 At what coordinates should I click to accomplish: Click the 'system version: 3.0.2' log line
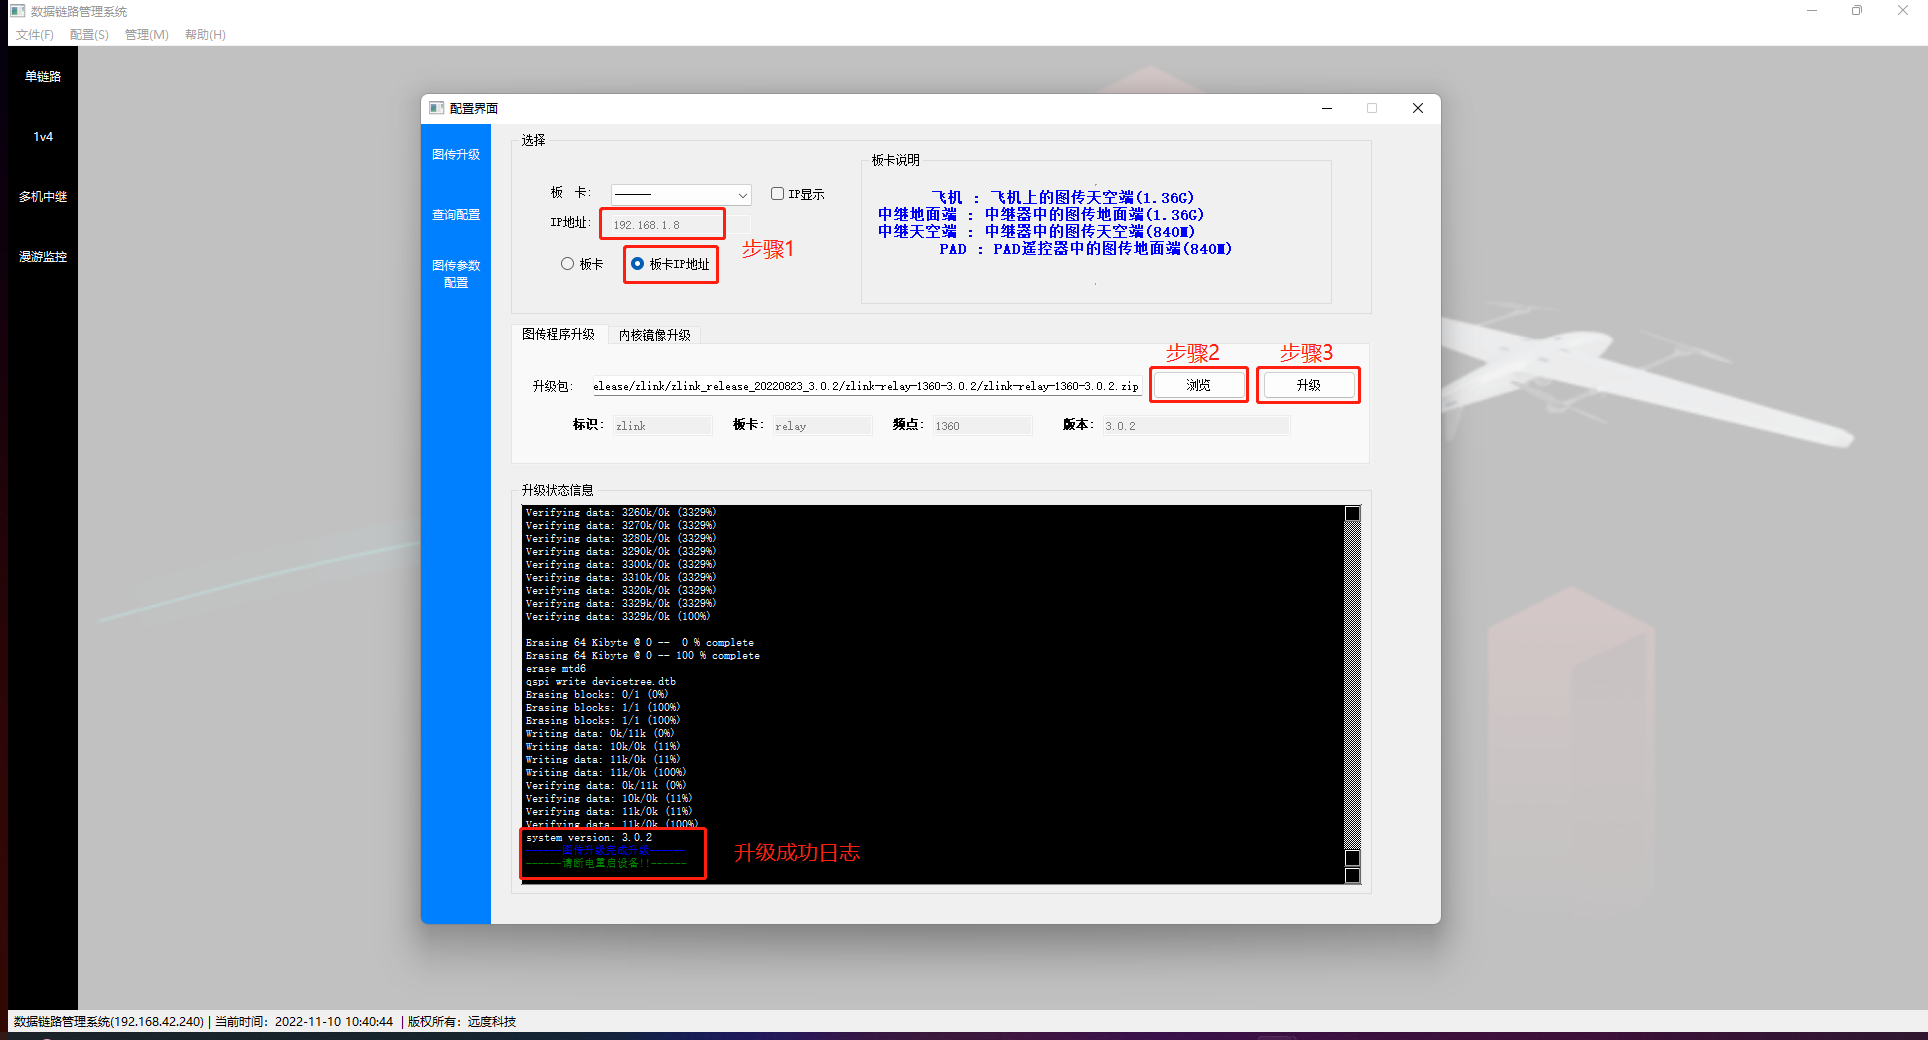coord(589,838)
